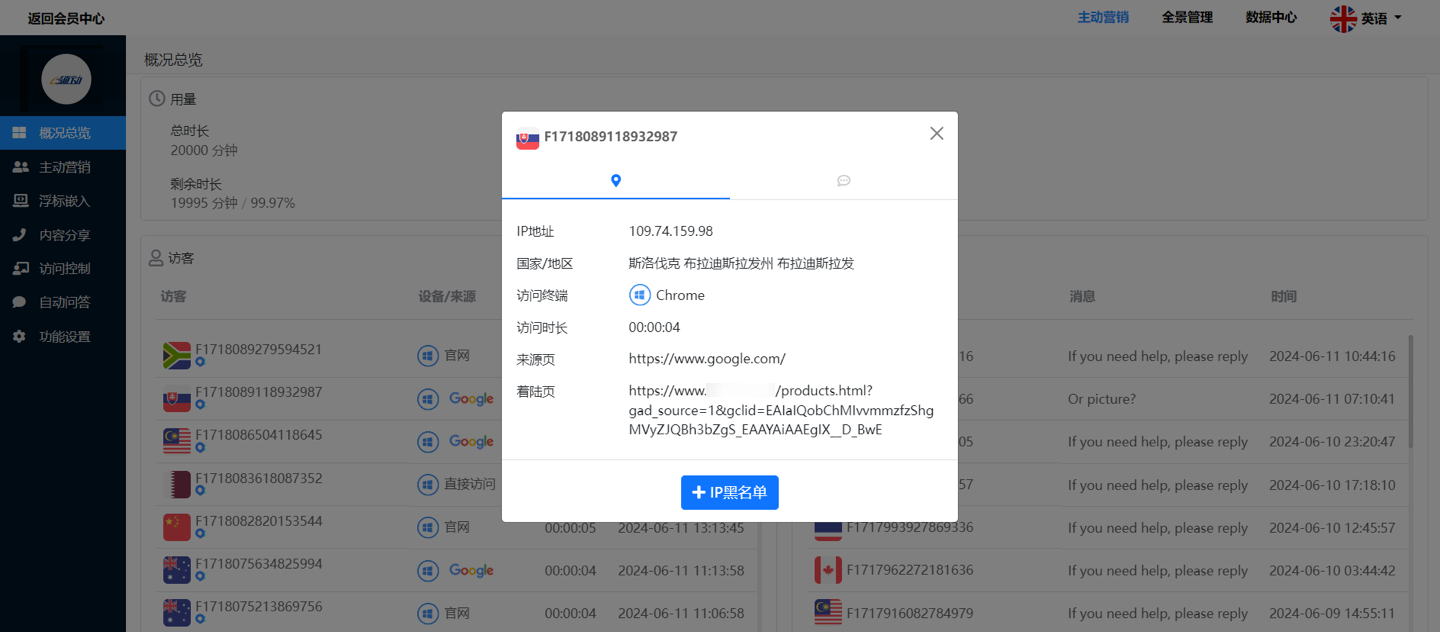
Task: Switch to the chat messages tab in dialog
Action: [x=843, y=181]
